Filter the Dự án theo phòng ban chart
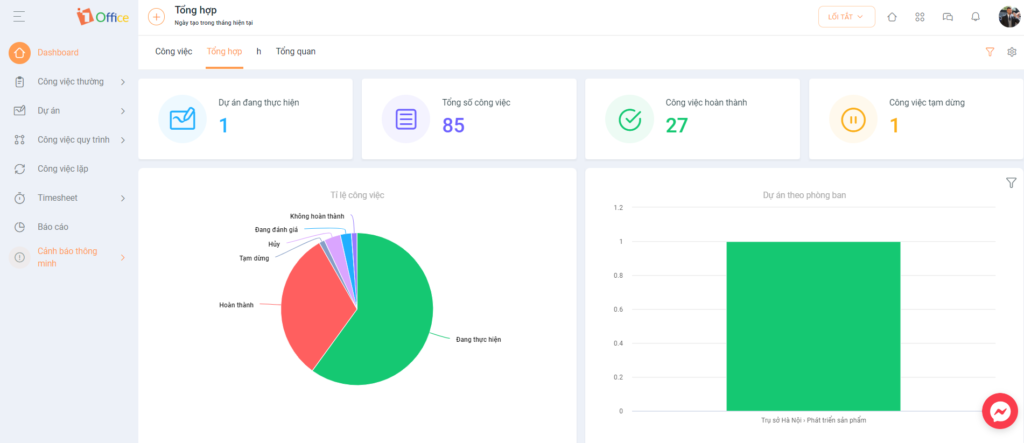1024x443 pixels. pyautogui.click(x=1012, y=183)
